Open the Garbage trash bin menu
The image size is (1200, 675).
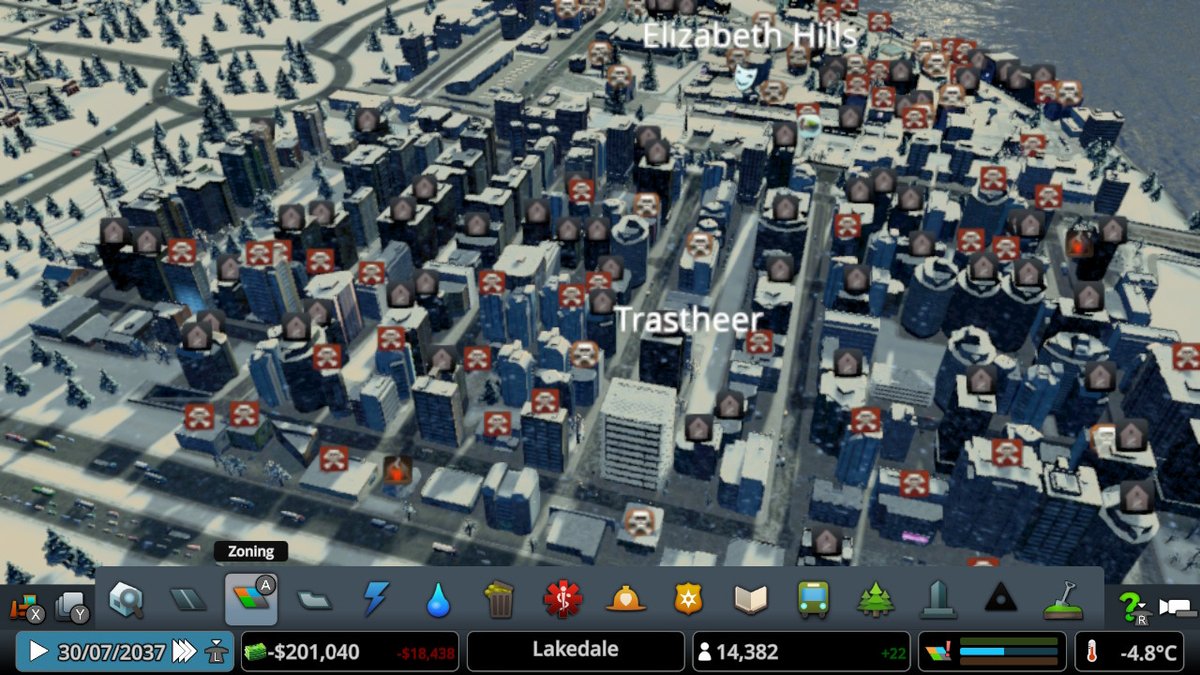(499, 599)
